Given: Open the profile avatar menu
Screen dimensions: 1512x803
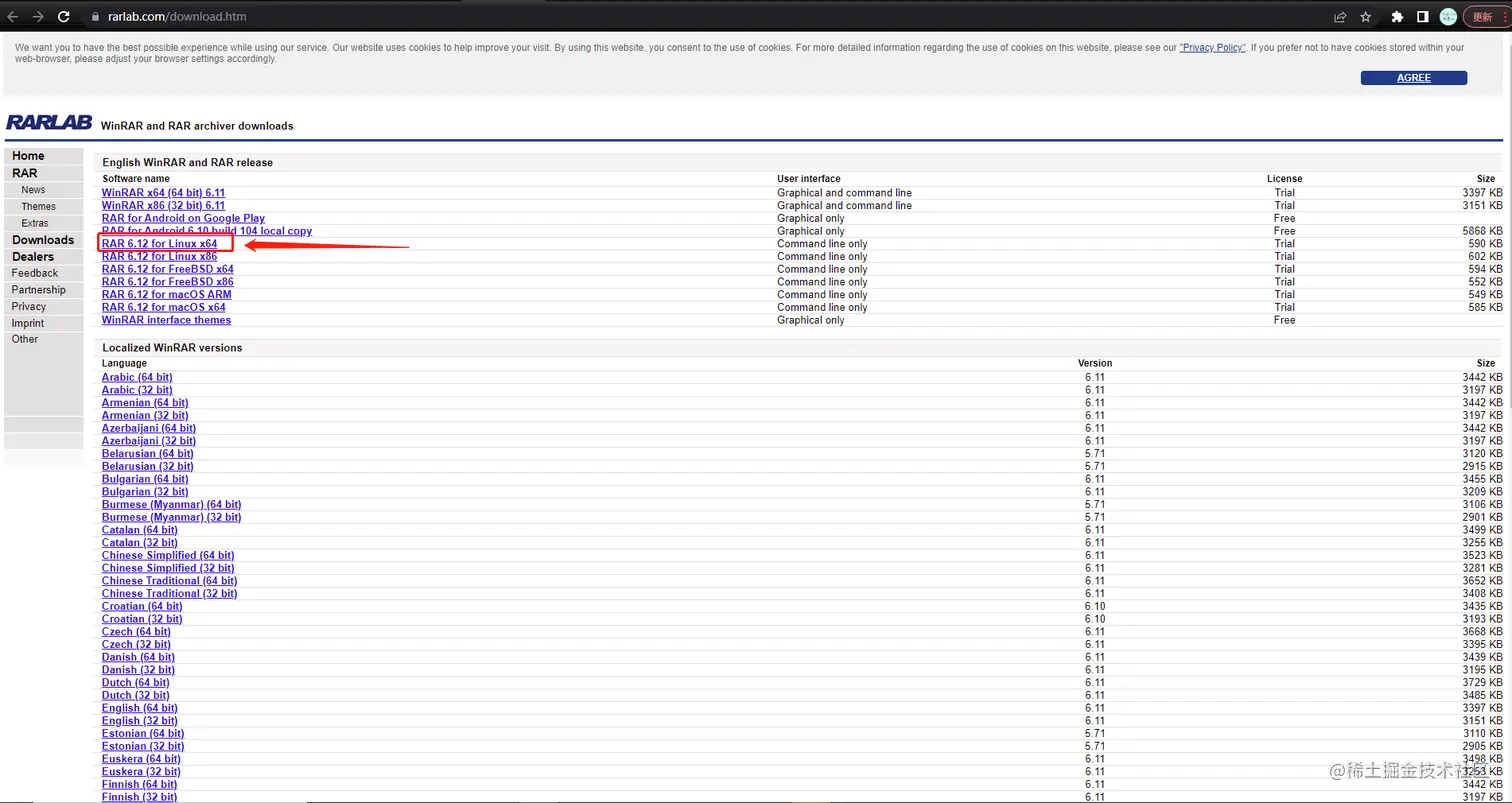Looking at the screenshot, I should click(x=1448, y=17).
